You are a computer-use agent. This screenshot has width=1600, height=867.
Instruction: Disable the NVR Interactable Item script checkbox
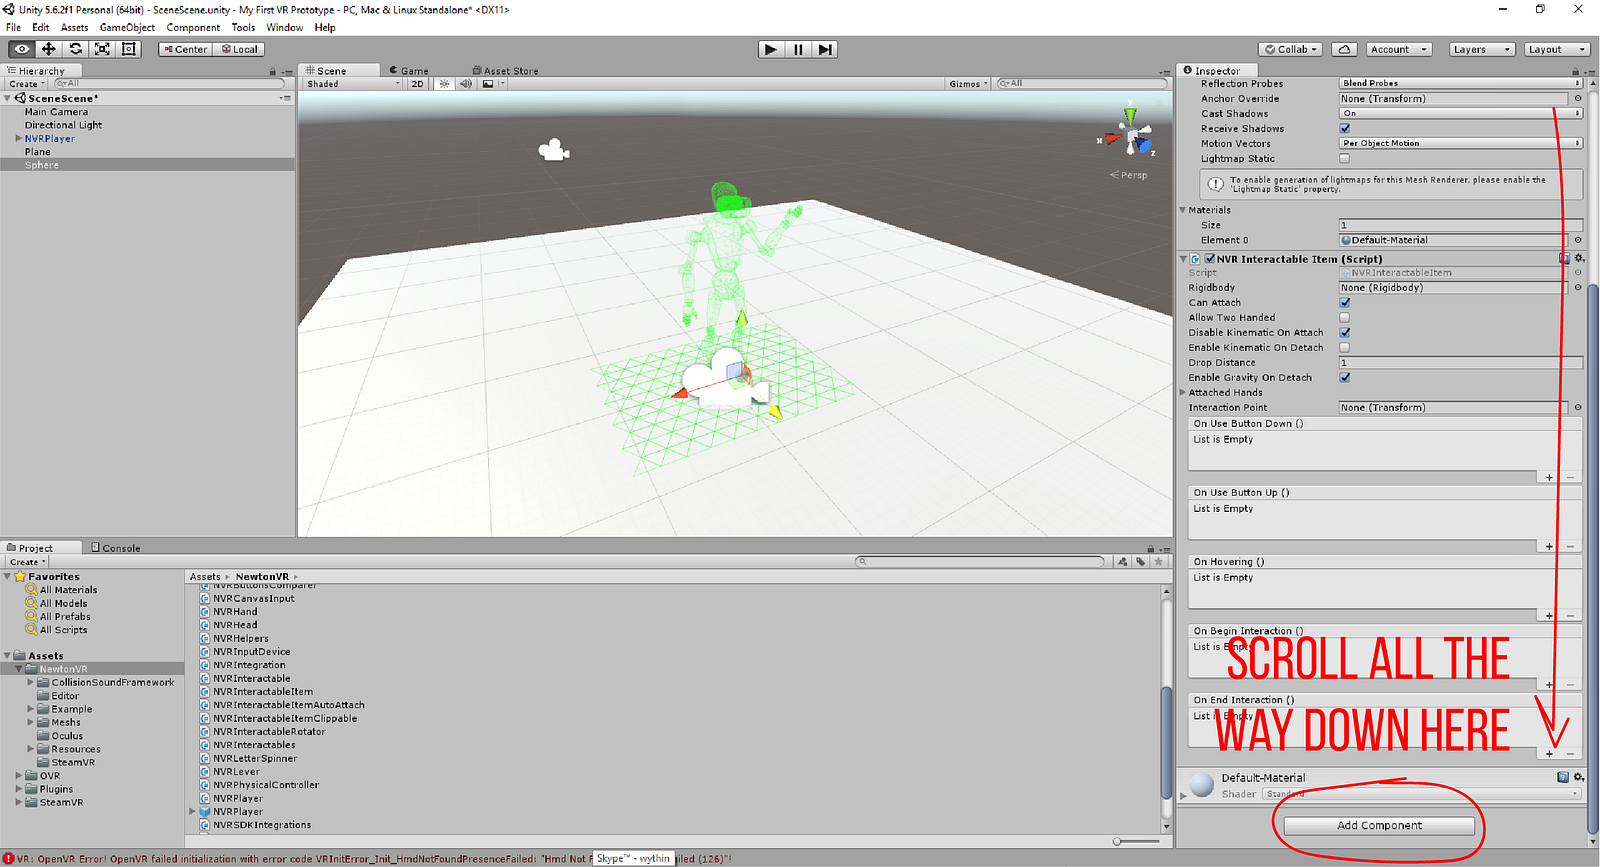1210,259
